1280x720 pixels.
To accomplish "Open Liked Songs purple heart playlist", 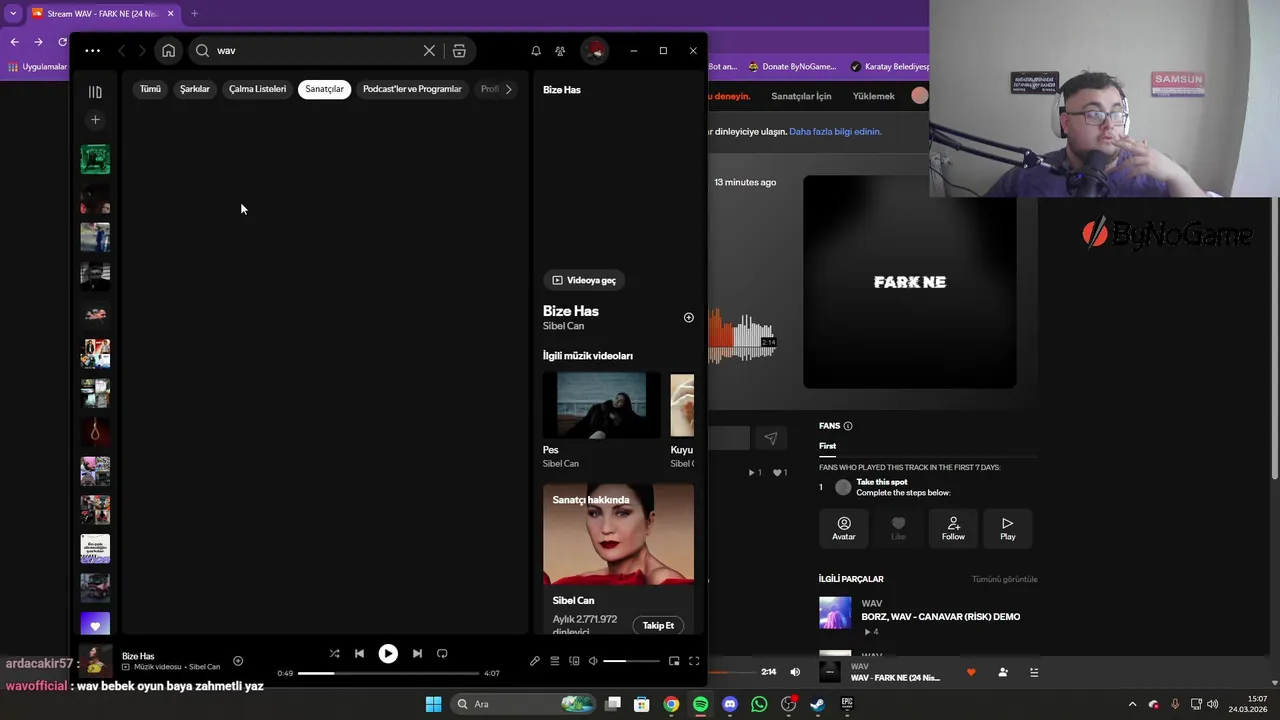I will coord(95,626).
